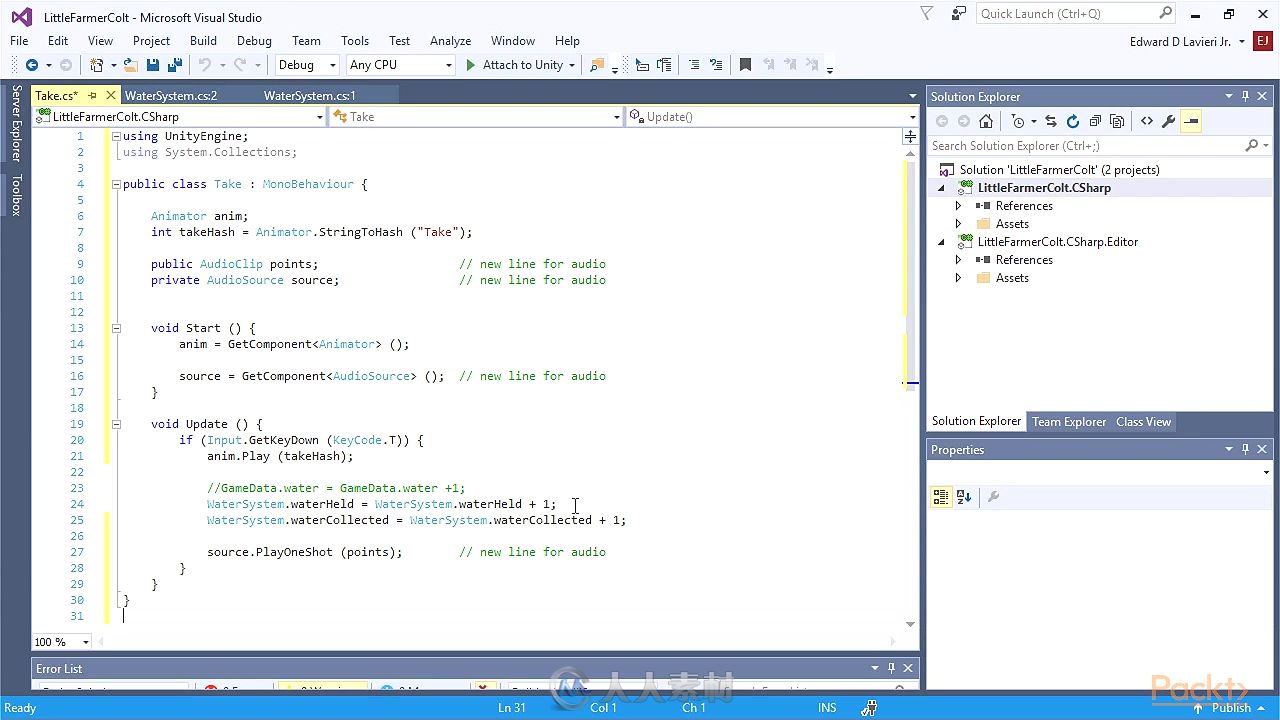
Task: Open the Tools menu
Action: 355,41
